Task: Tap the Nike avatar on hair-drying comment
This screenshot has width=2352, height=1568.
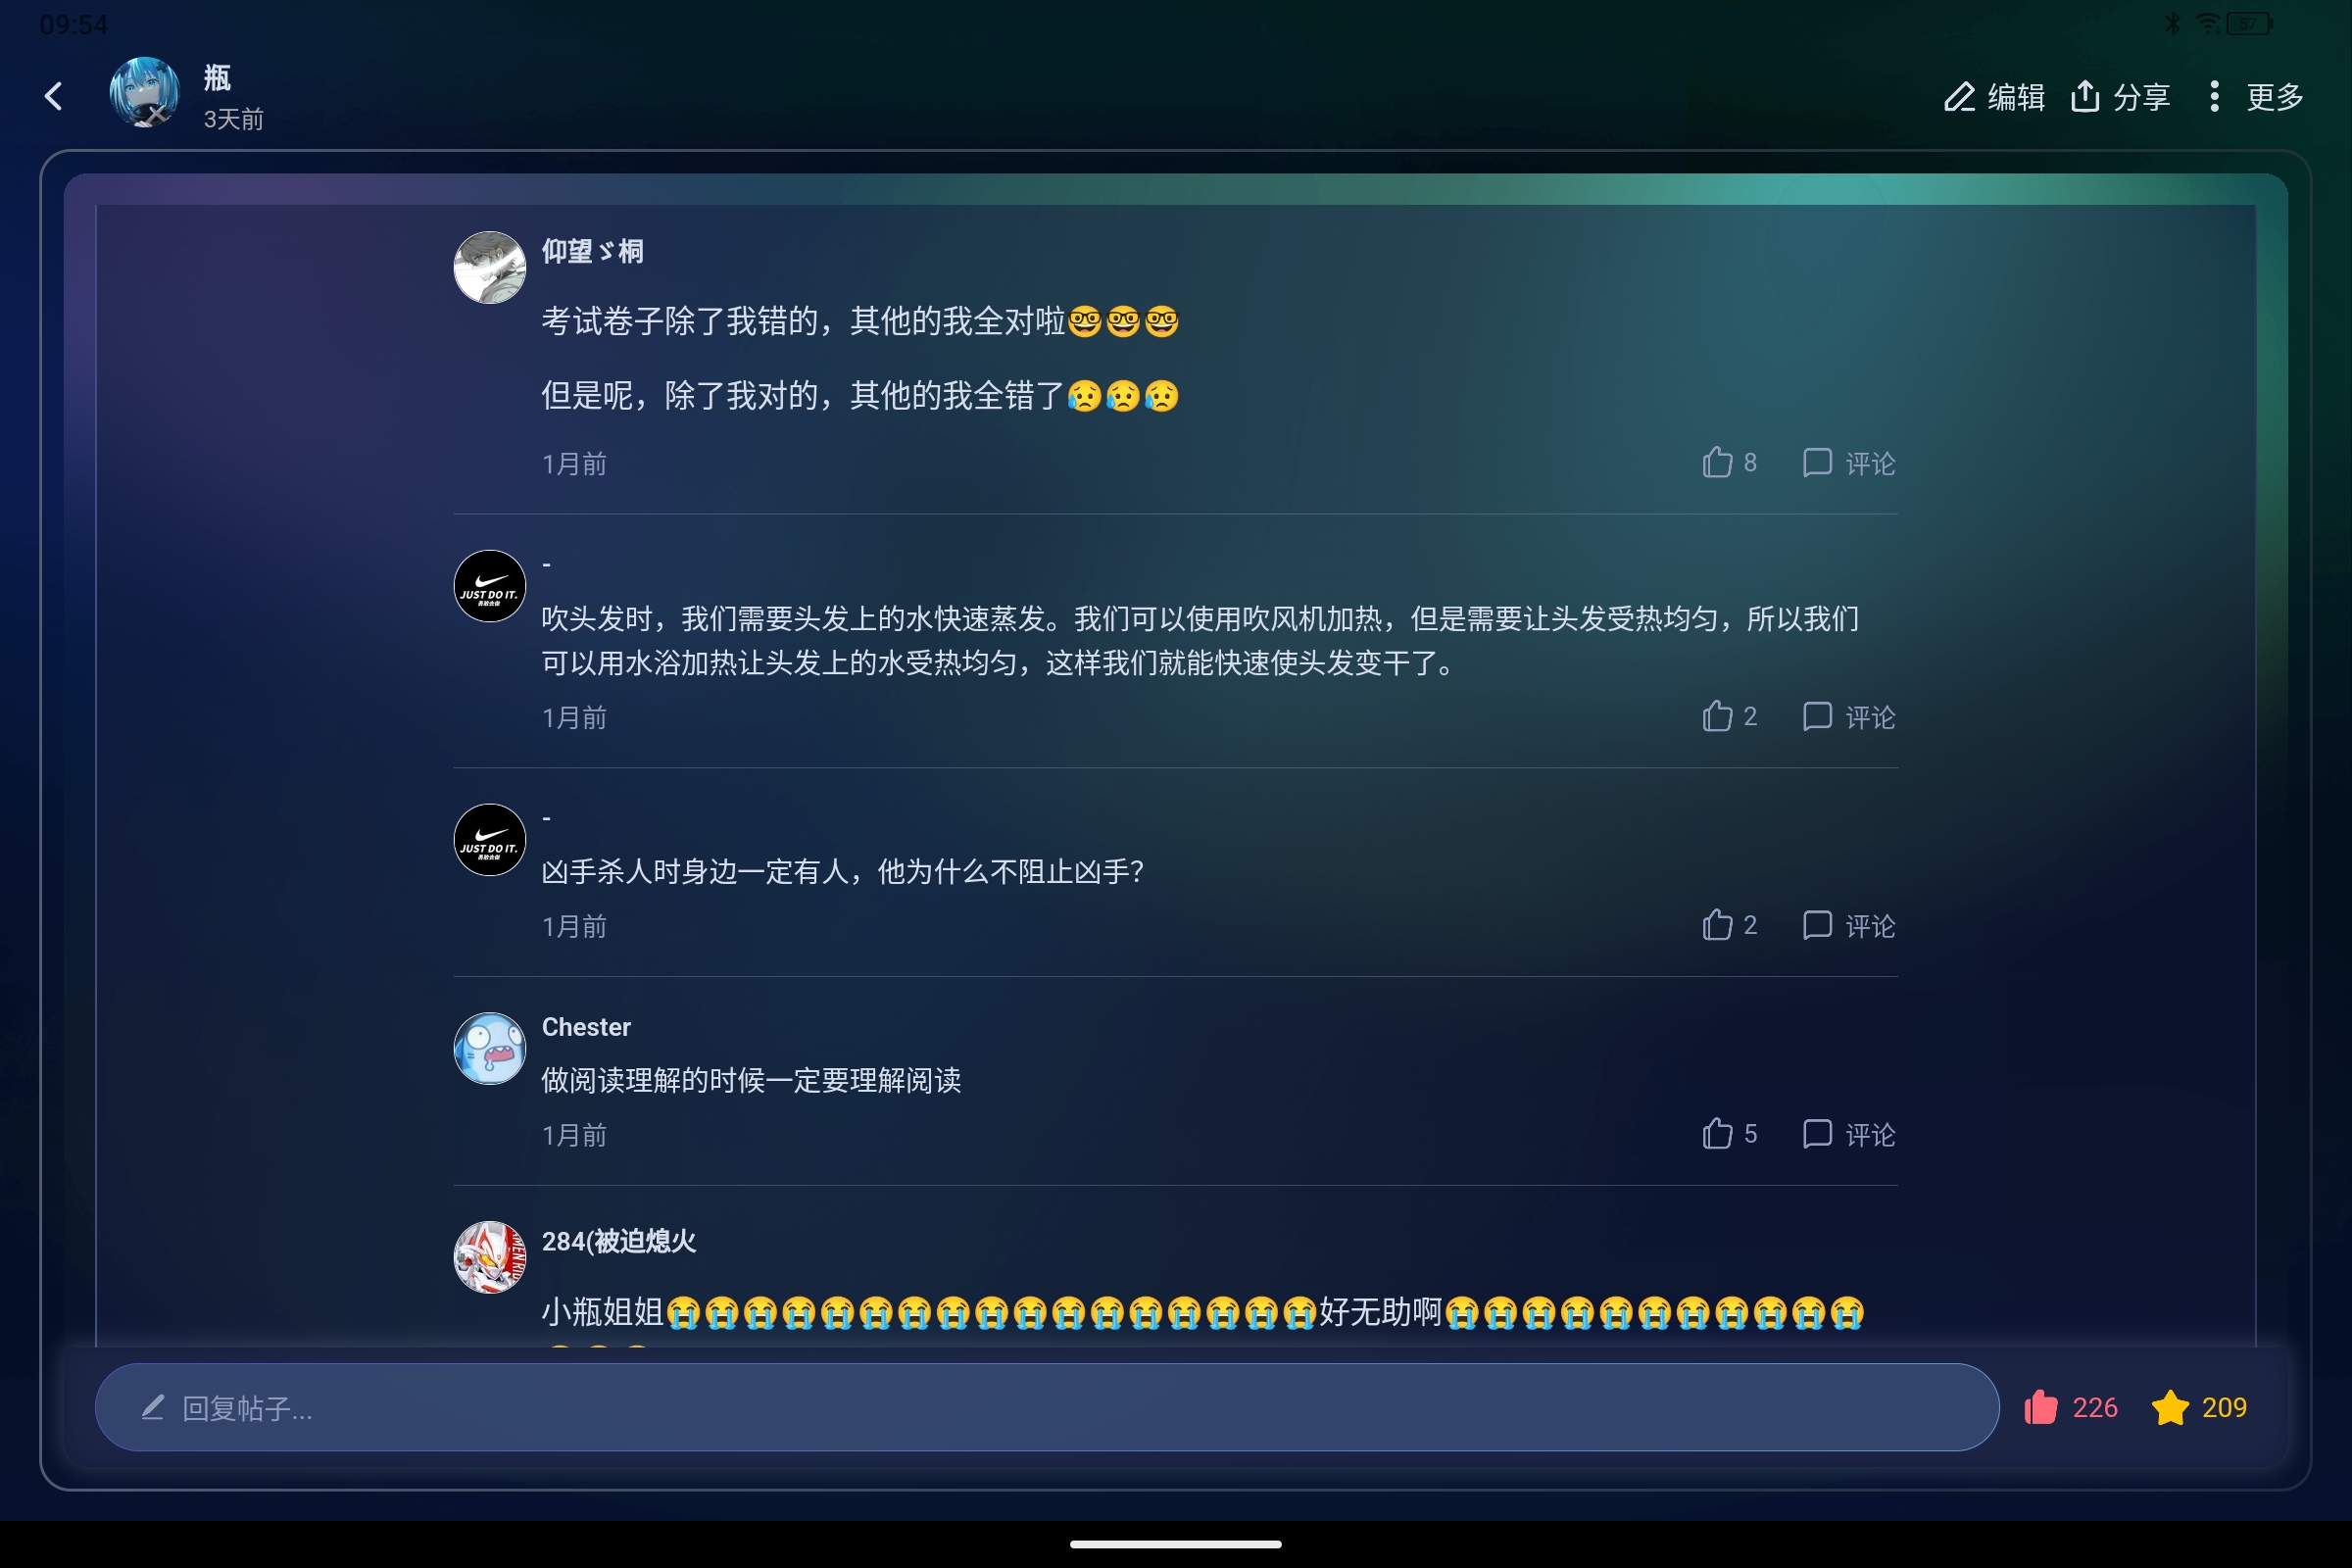Action: click(x=489, y=586)
